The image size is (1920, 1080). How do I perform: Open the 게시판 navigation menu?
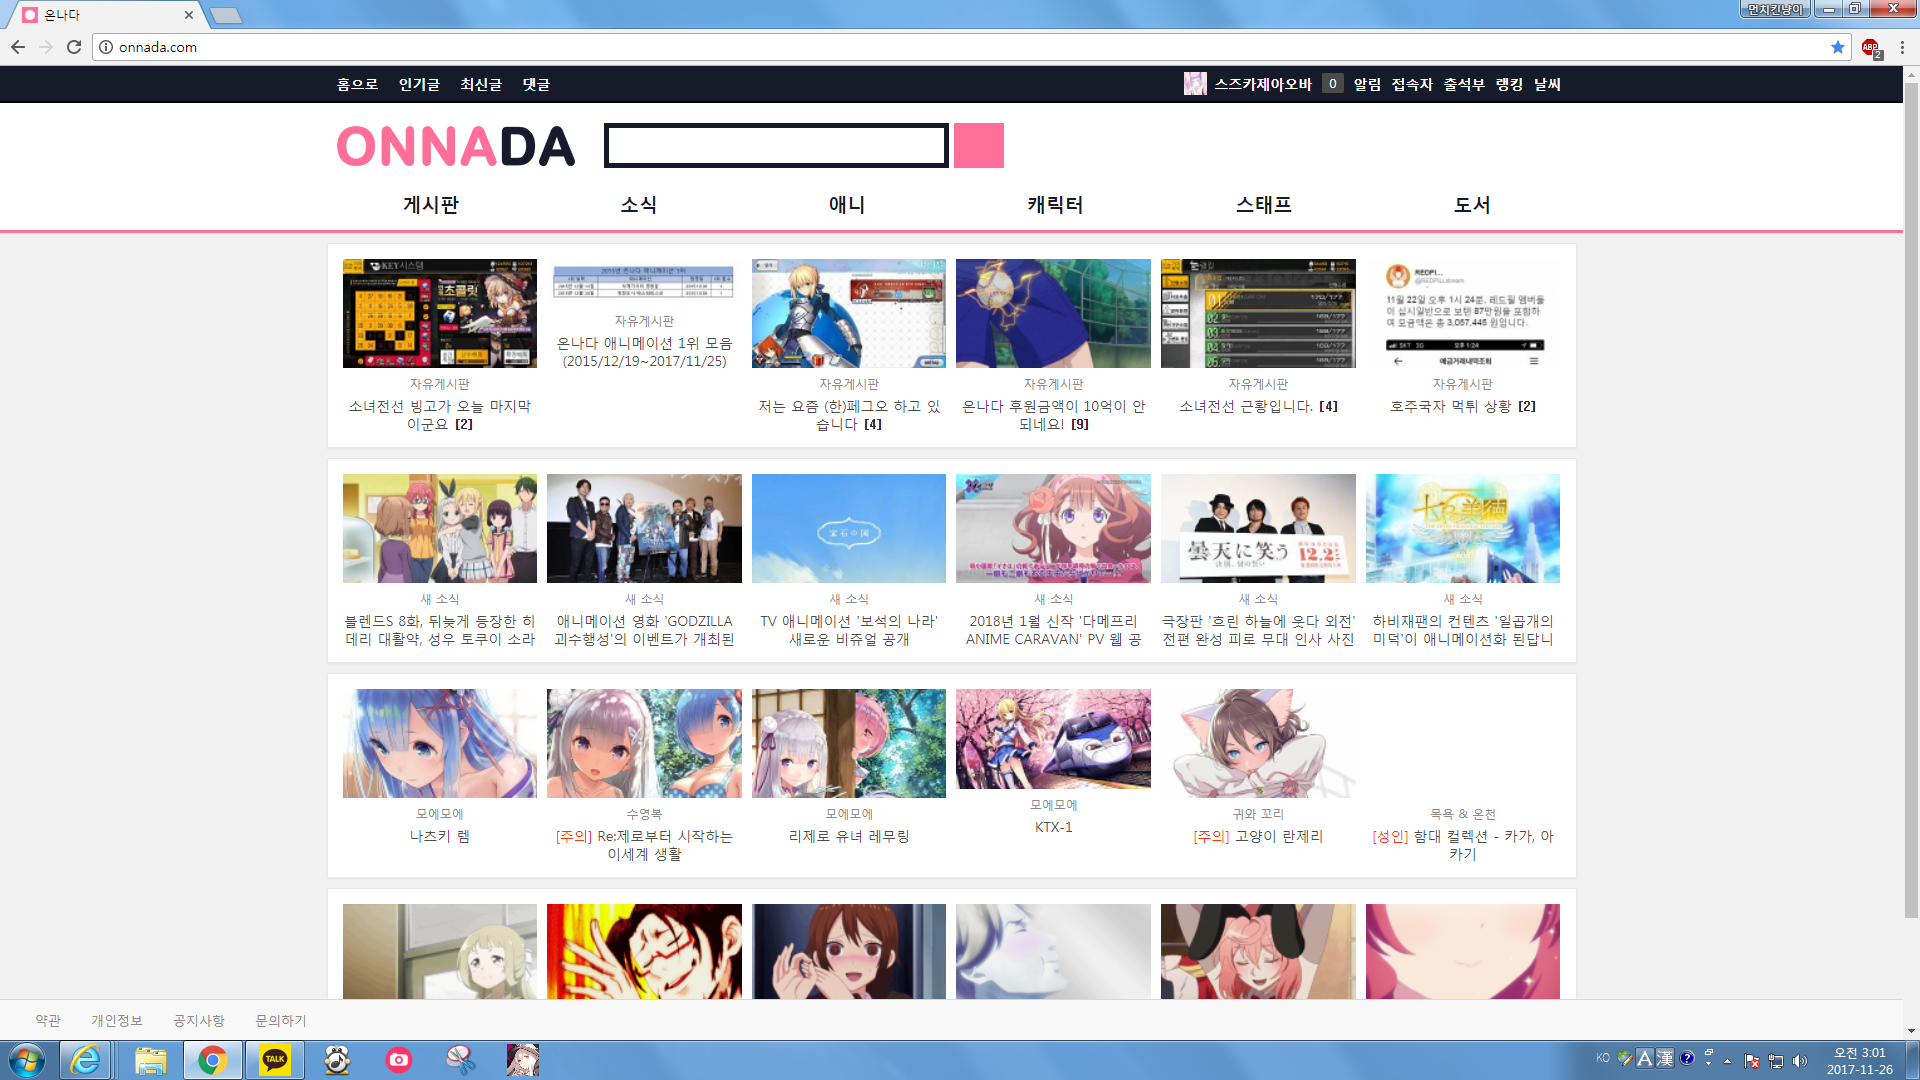pyautogui.click(x=431, y=205)
